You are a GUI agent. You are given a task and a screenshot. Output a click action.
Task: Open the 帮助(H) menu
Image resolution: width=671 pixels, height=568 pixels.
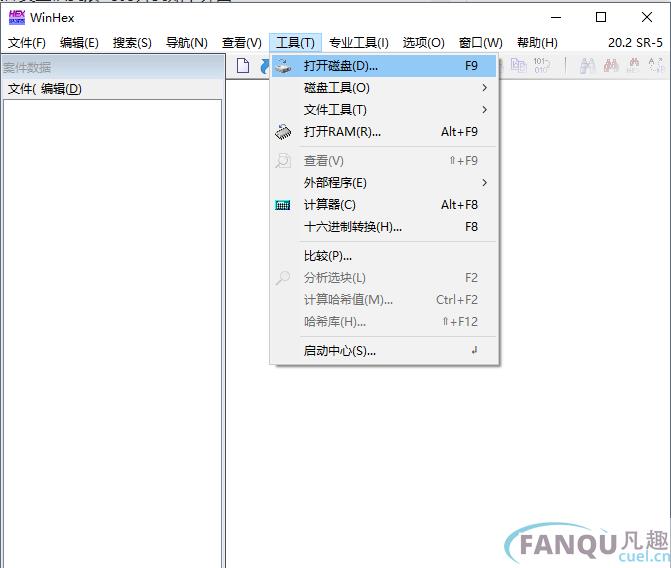tap(537, 43)
